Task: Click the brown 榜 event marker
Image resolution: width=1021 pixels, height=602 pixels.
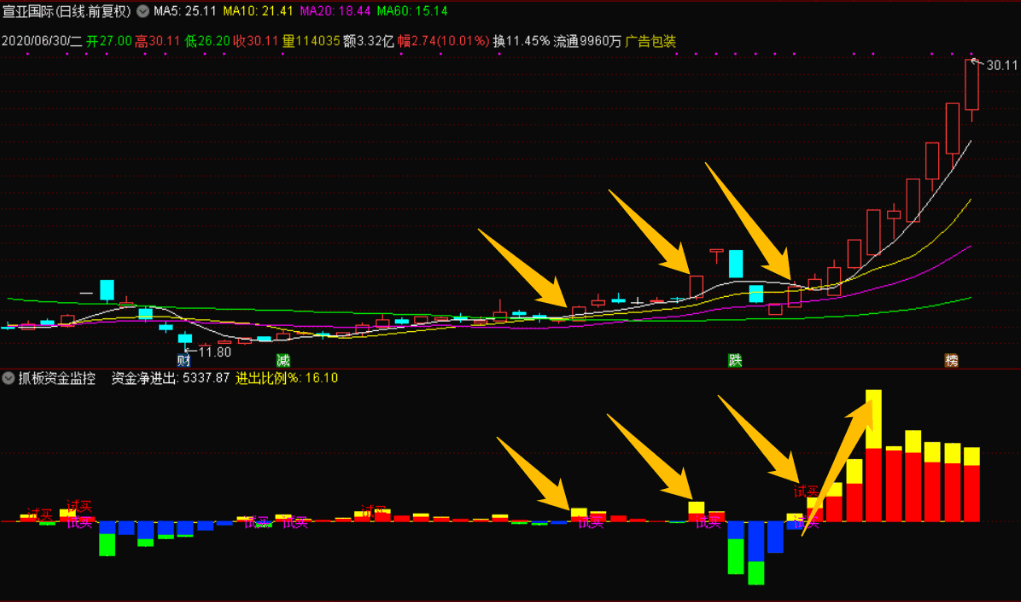Action: (951, 361)
